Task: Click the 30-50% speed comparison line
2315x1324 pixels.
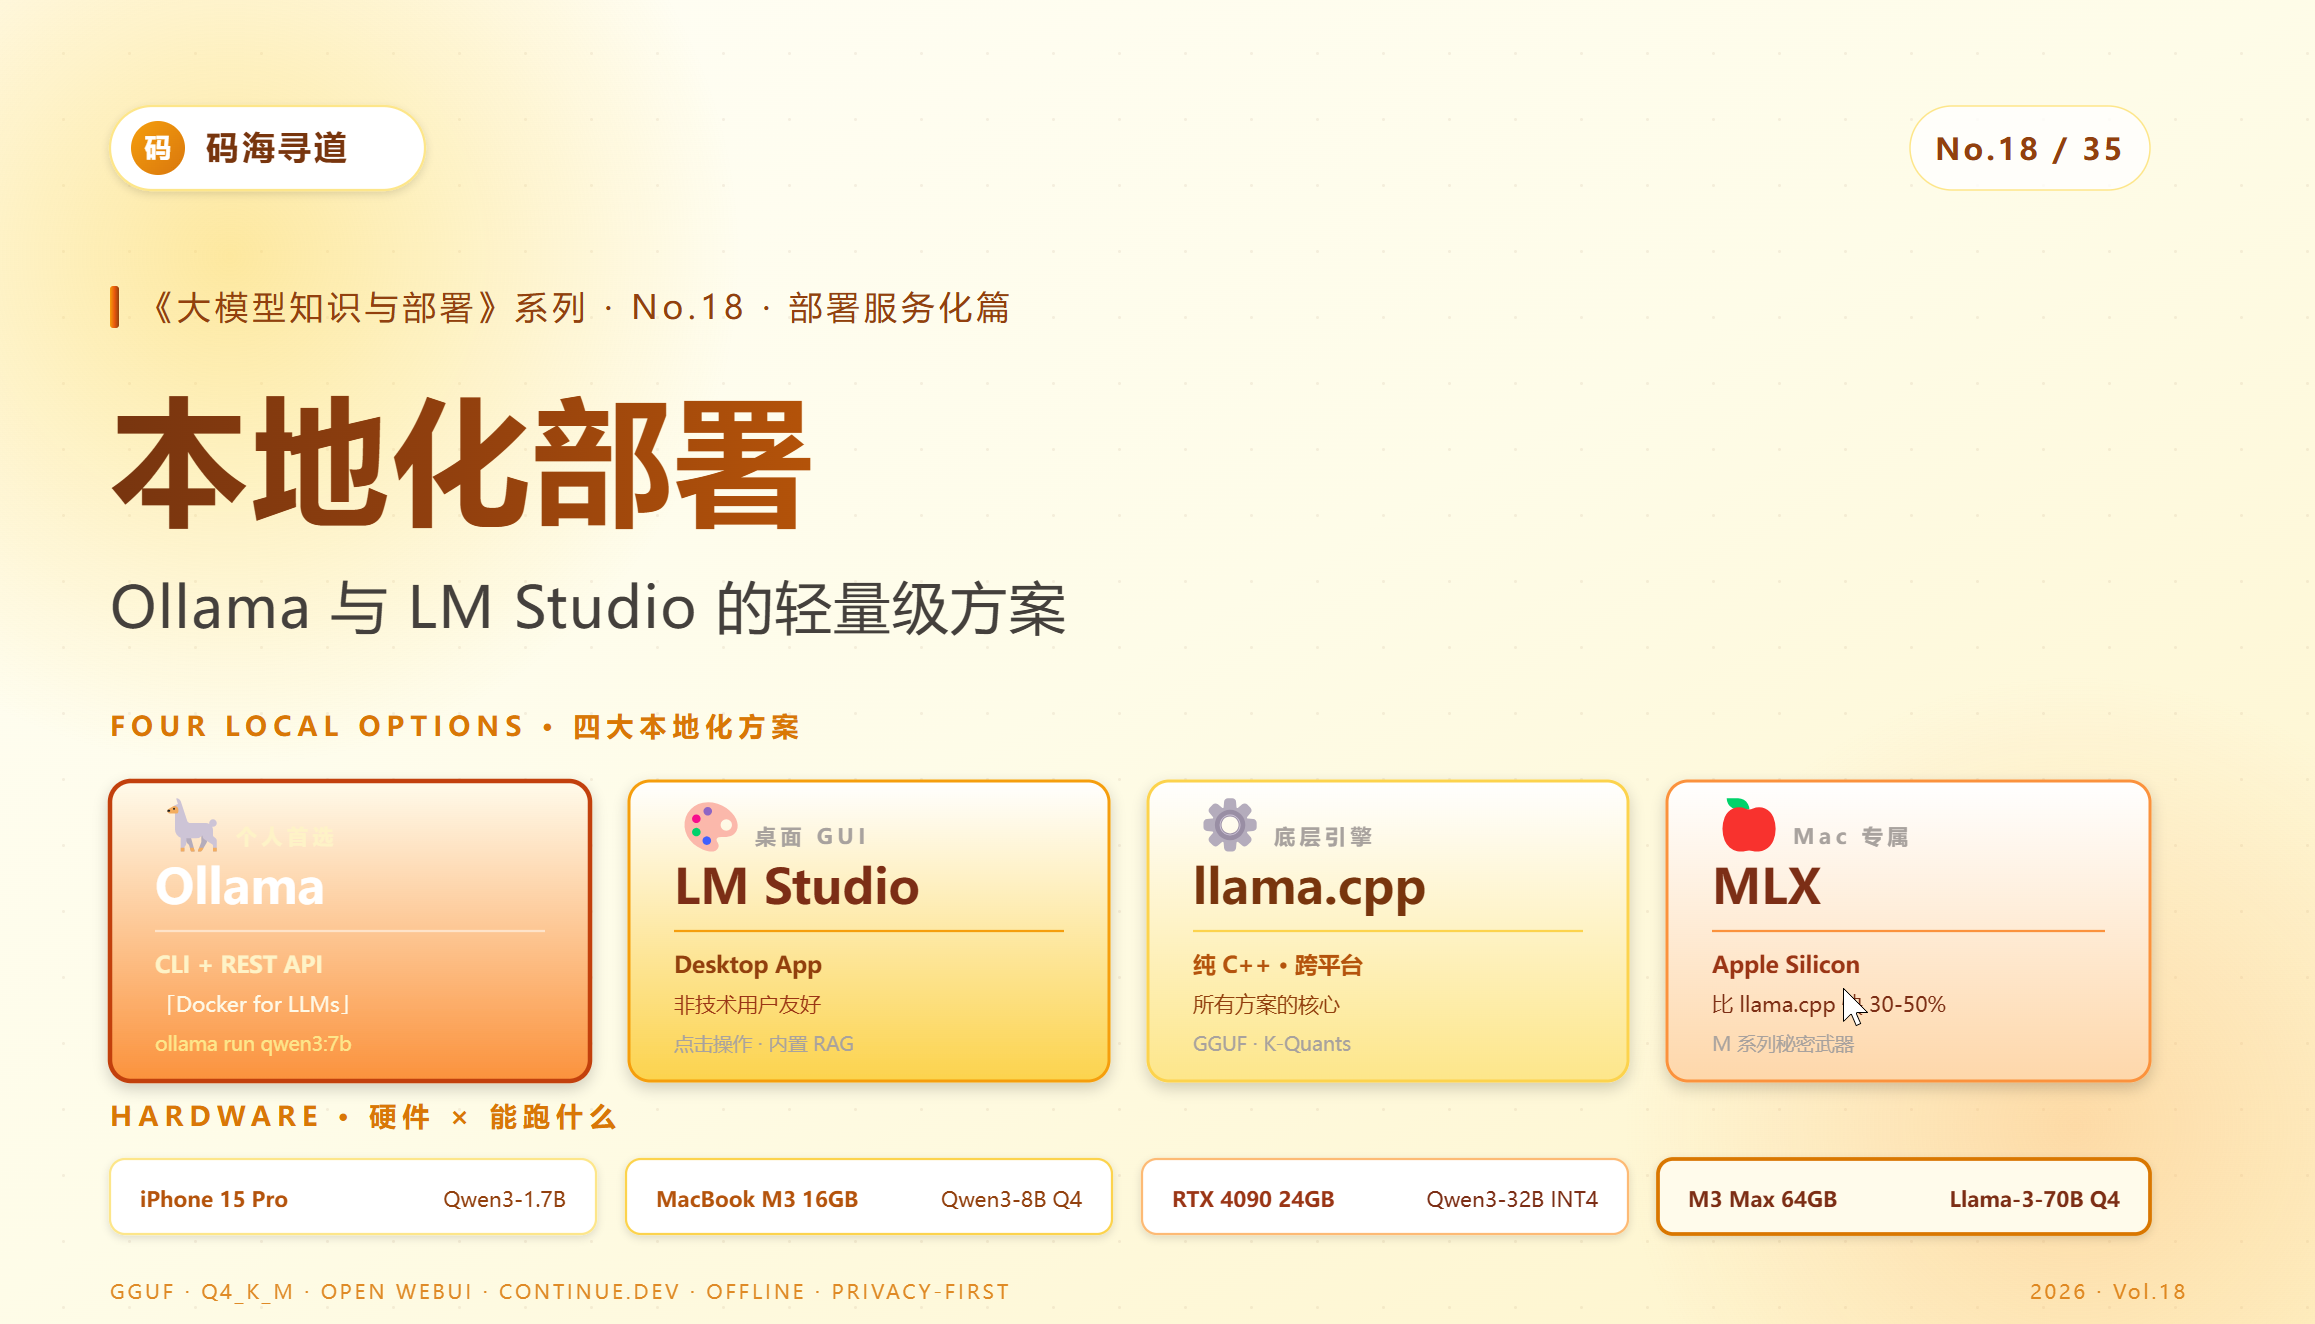Action: pos(1829,1004)
